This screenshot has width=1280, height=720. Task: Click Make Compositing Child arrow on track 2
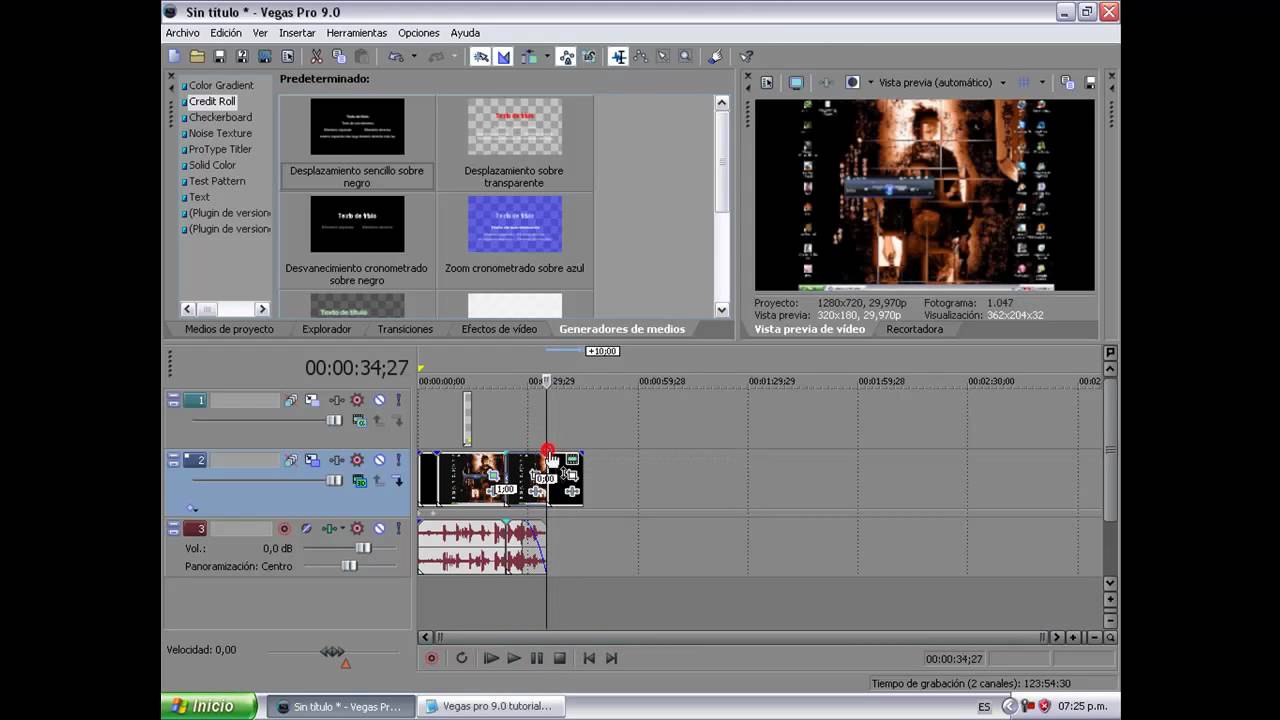coord(399,481)
